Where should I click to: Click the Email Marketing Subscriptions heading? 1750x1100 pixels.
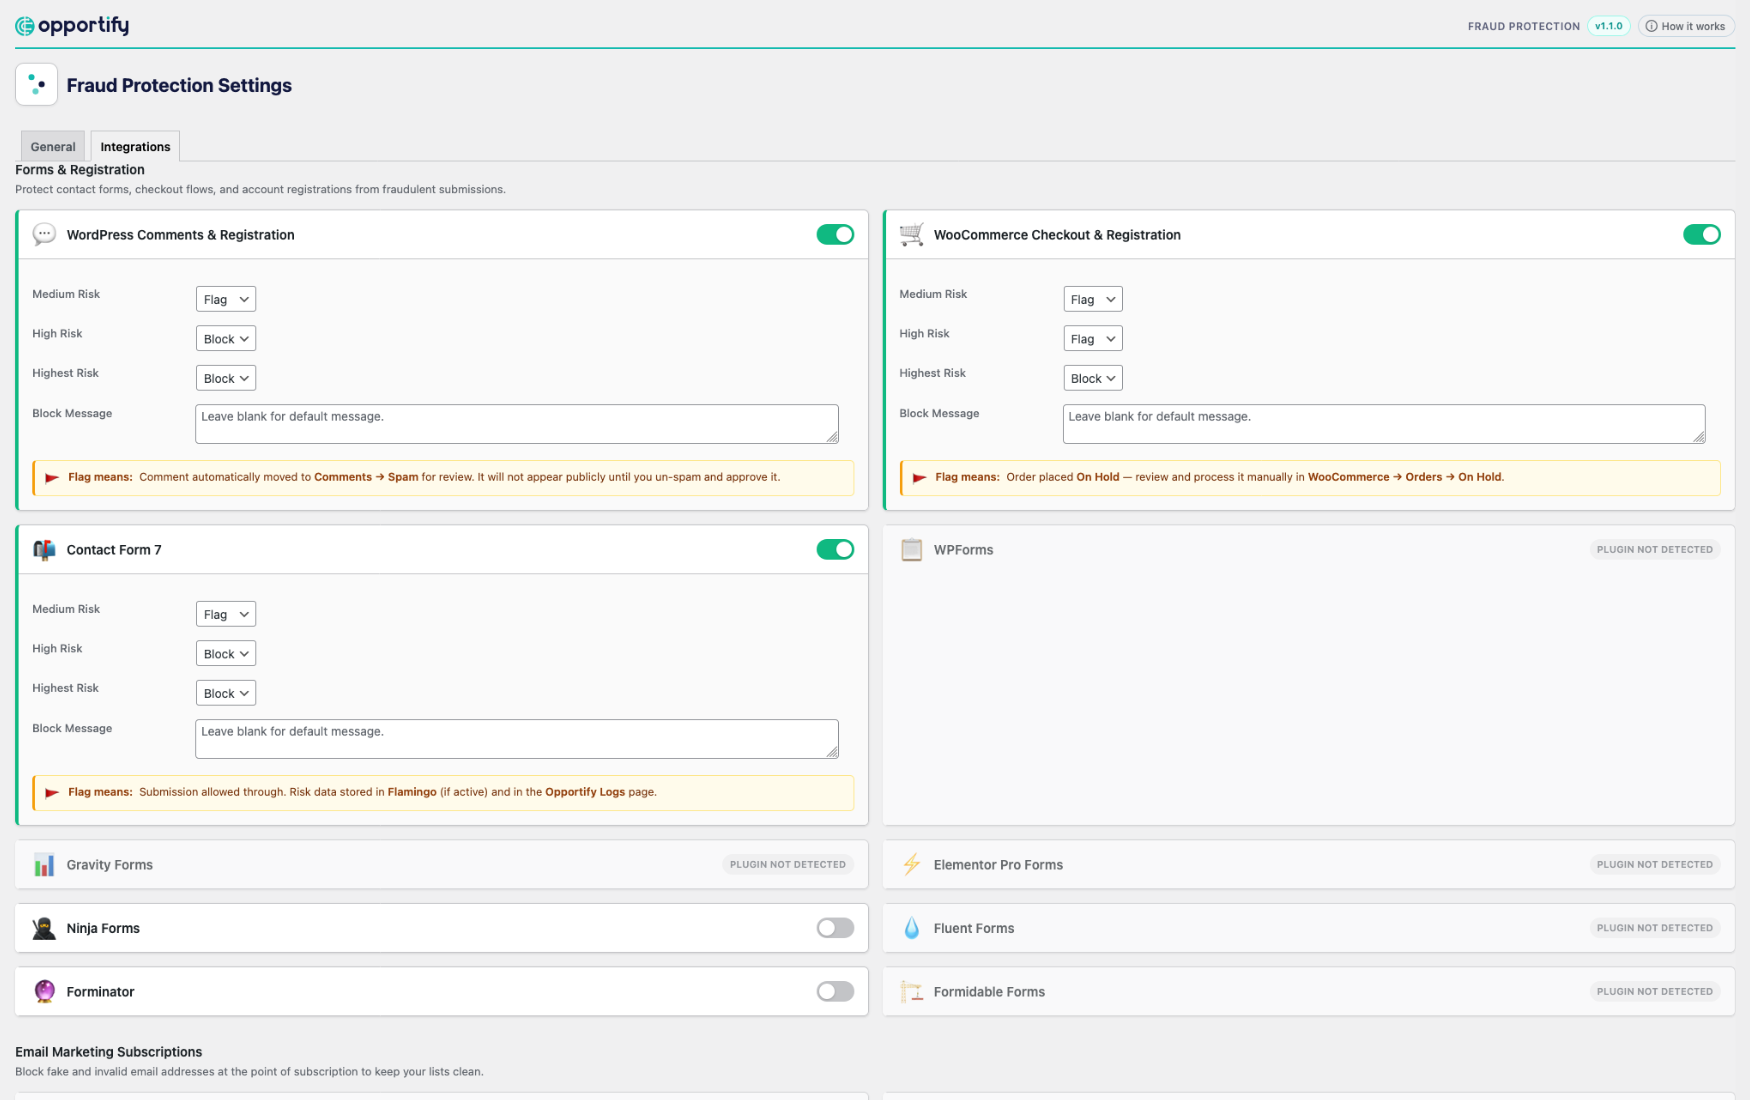(x=109, y=1052)
